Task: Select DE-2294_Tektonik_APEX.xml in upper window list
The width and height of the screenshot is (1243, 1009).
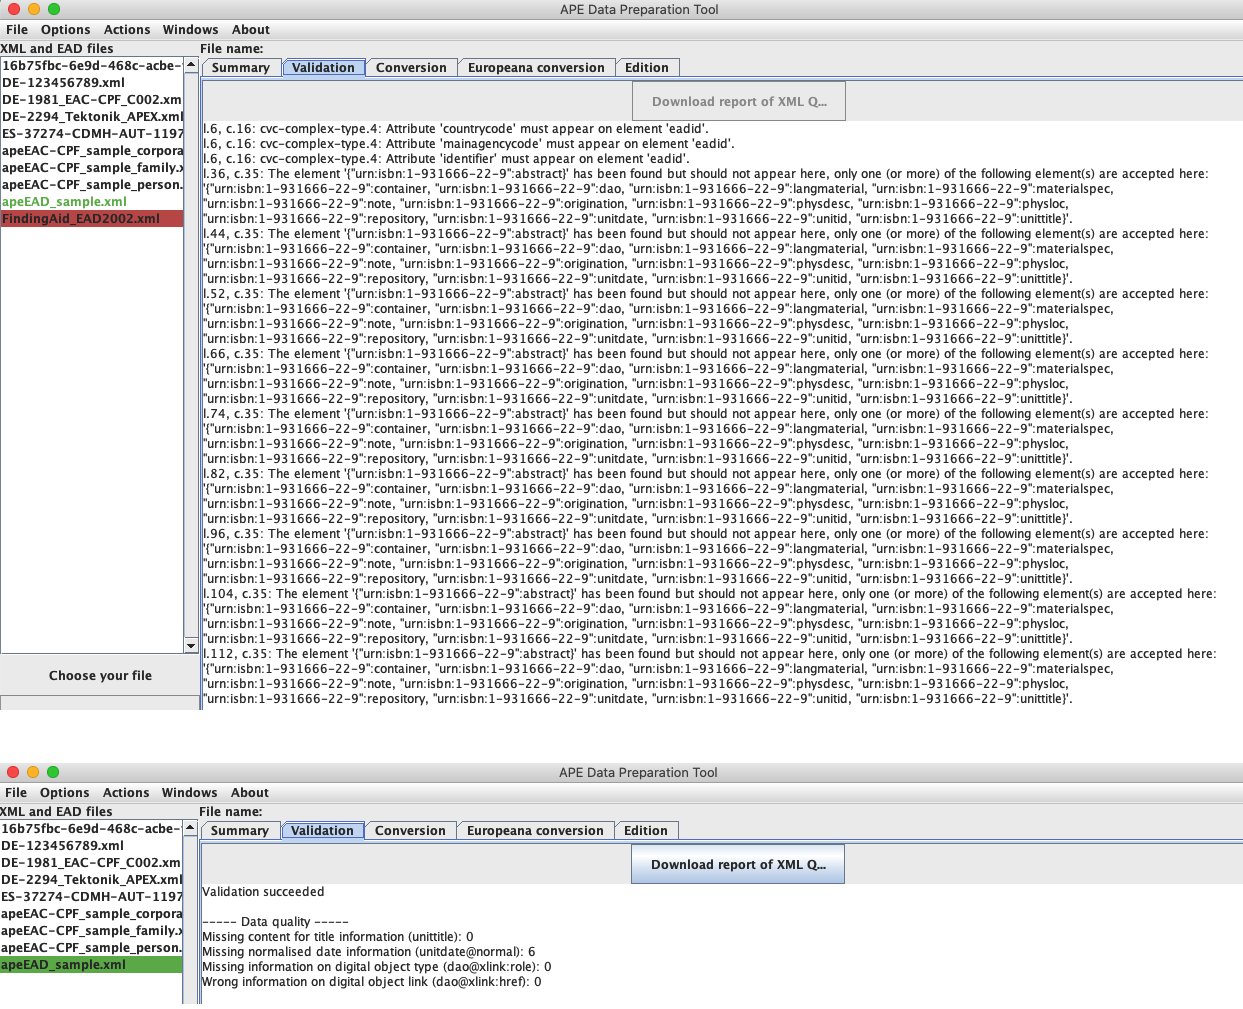Action: click(91, 117)
